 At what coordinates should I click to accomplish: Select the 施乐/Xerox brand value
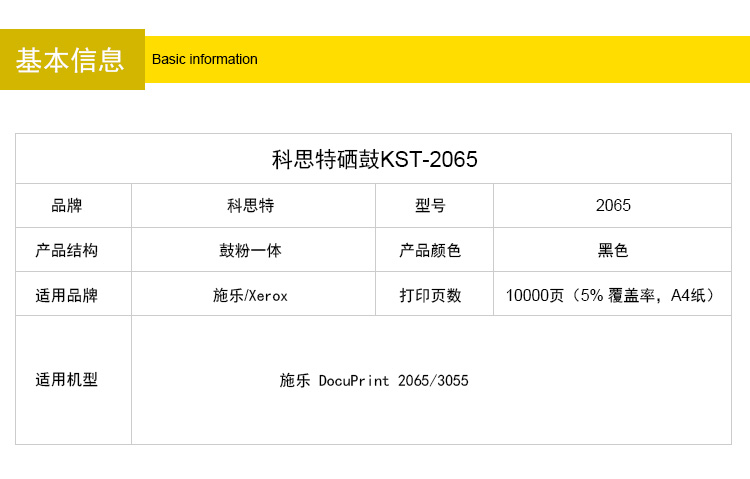(250, 295)
